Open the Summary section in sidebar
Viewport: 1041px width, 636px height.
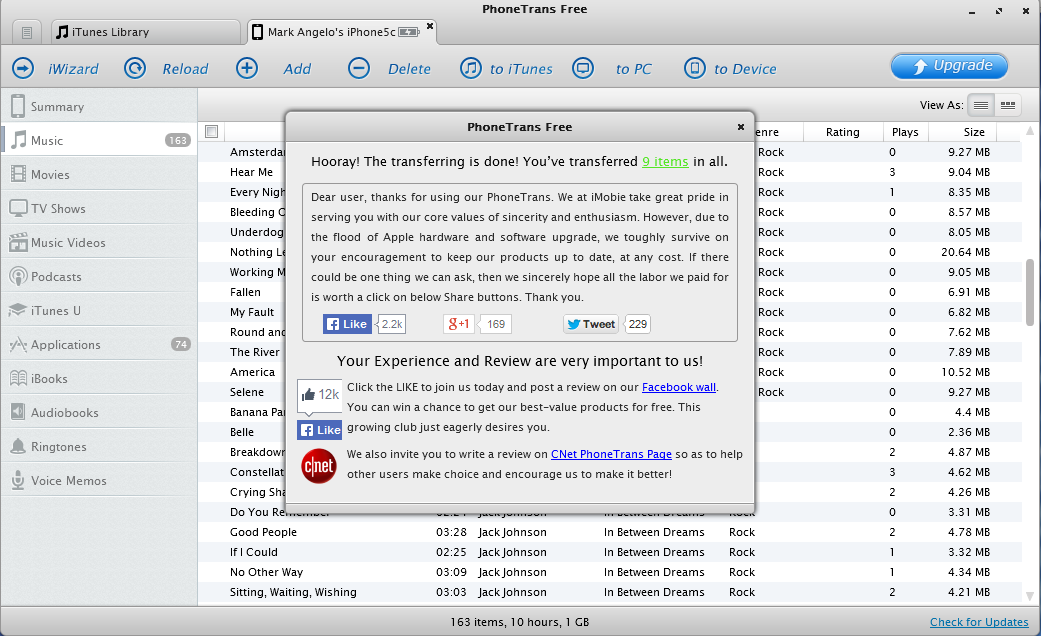pos(99,106)
